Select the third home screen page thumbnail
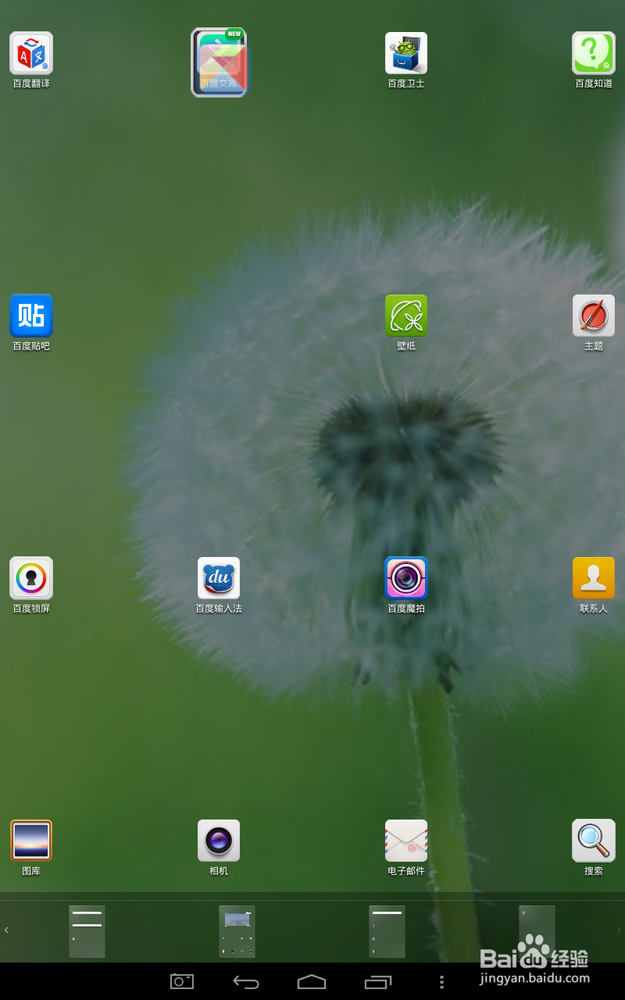 [x=387, y=931]
